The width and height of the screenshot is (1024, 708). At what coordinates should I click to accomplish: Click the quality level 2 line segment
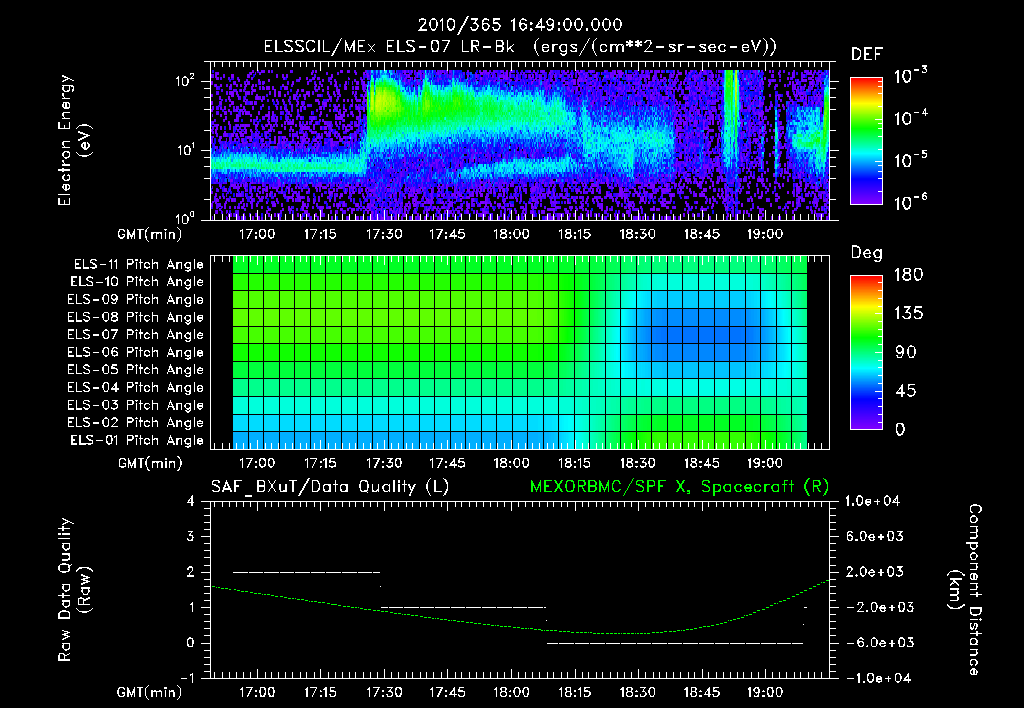(x=306, y=572)
